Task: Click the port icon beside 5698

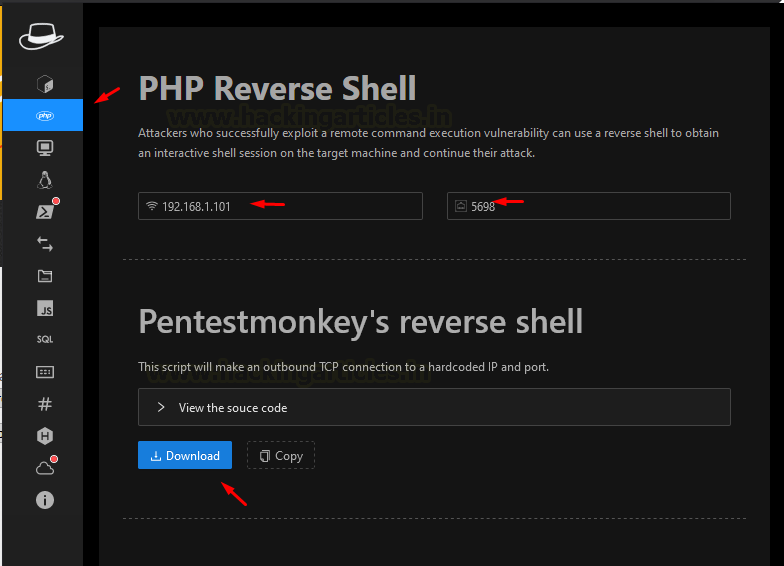Action: 460,206
